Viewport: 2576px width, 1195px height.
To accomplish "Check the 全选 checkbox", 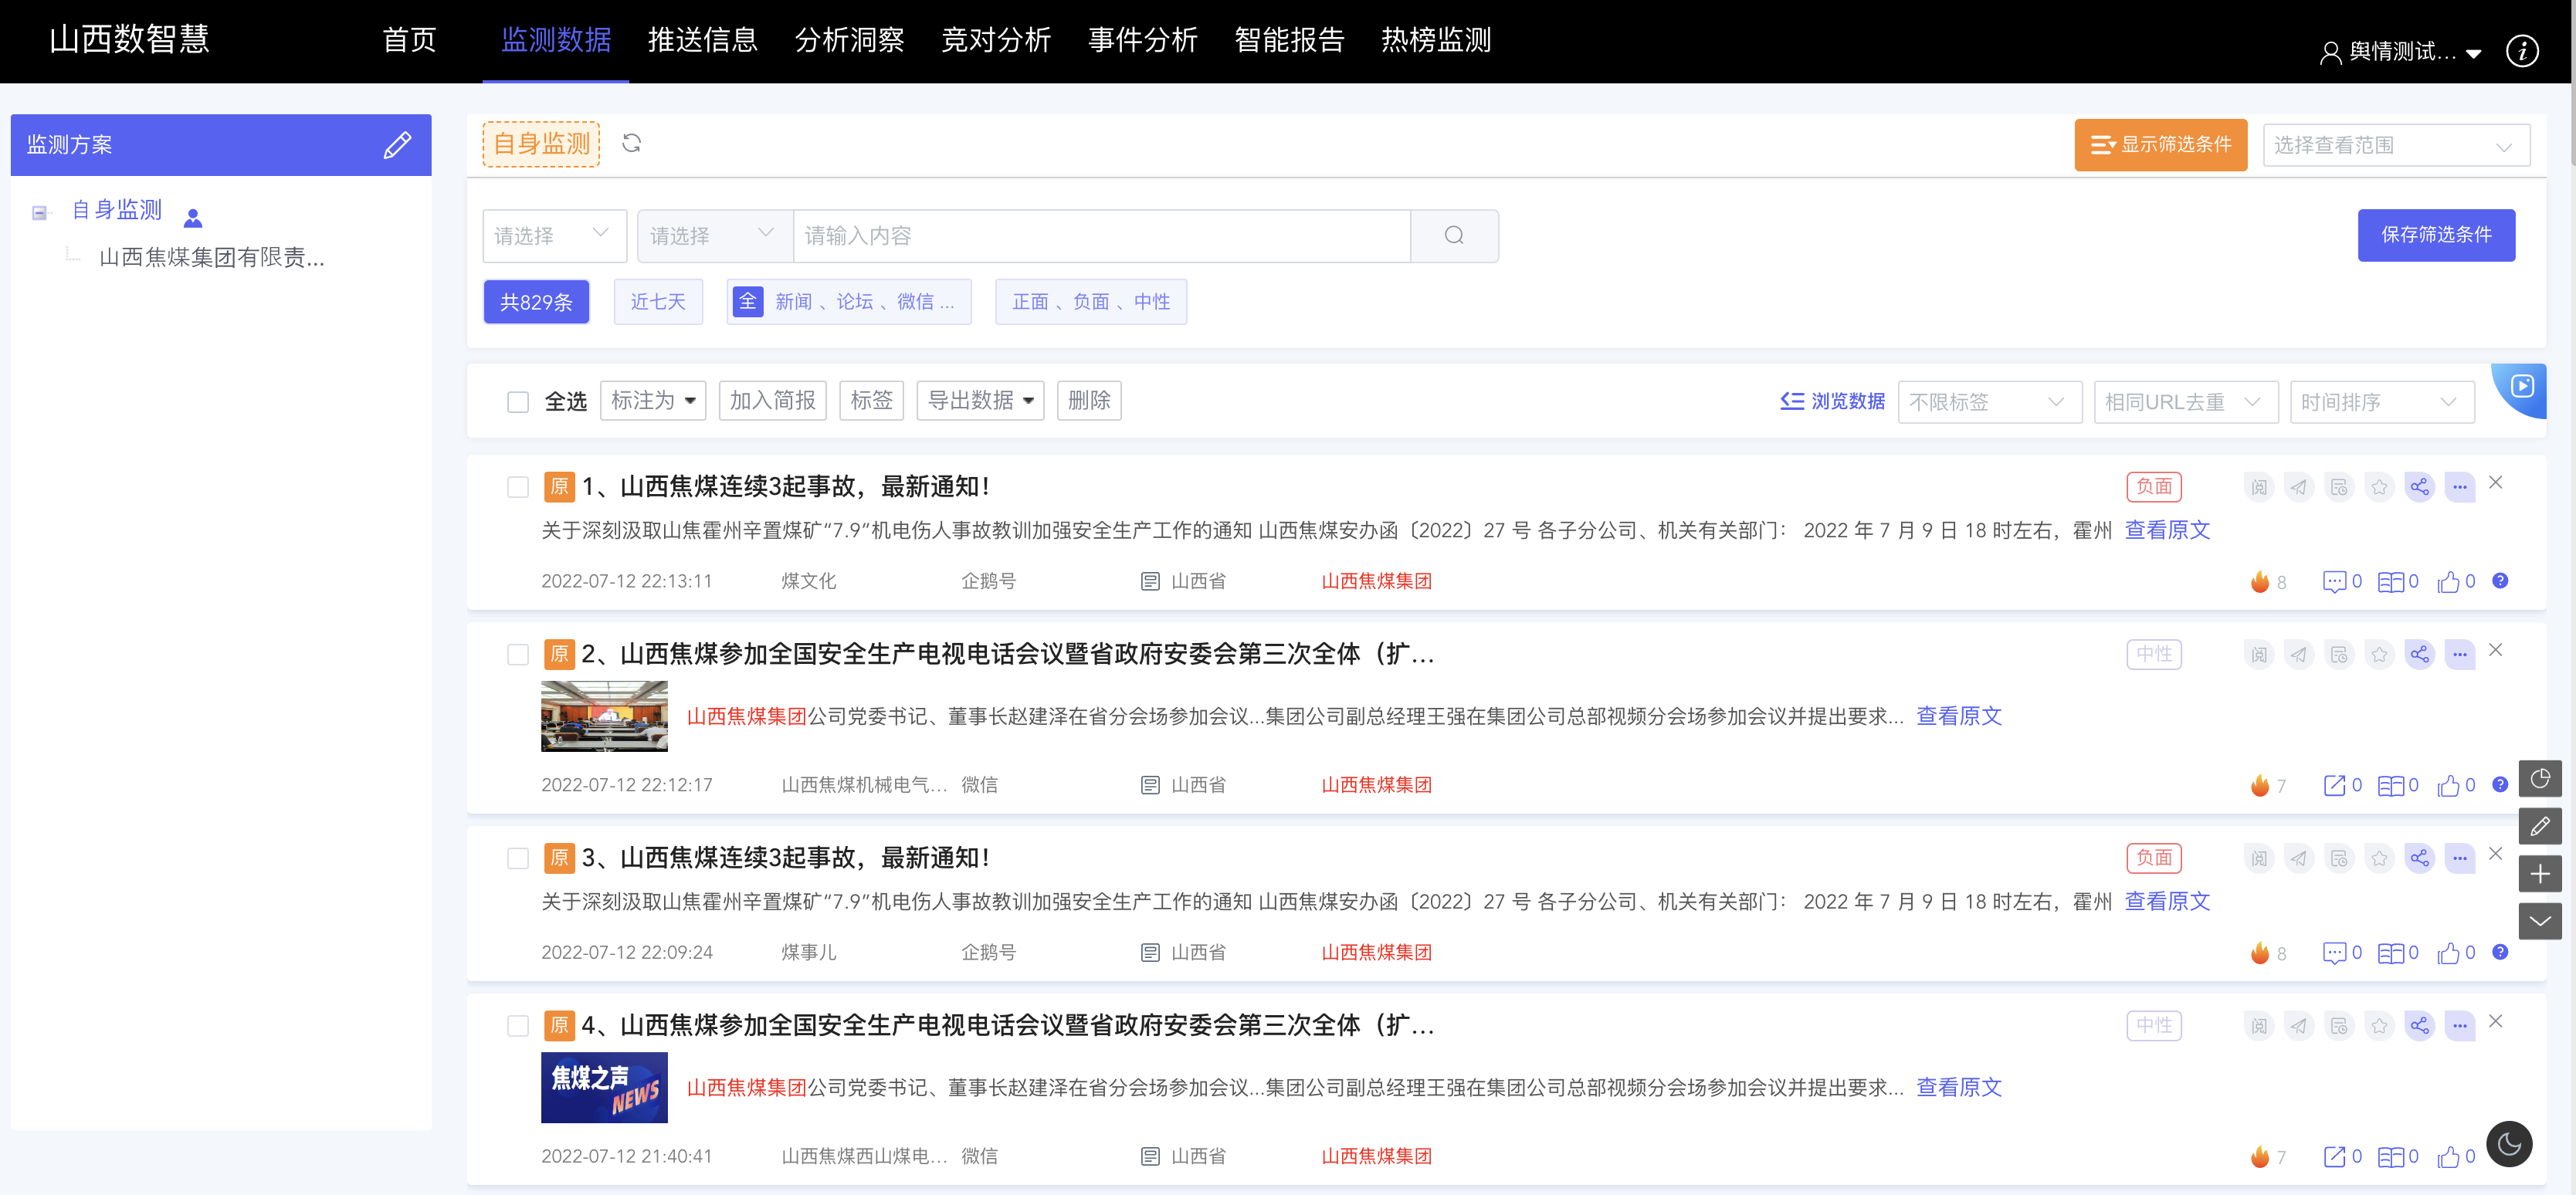I will point(517,402).
